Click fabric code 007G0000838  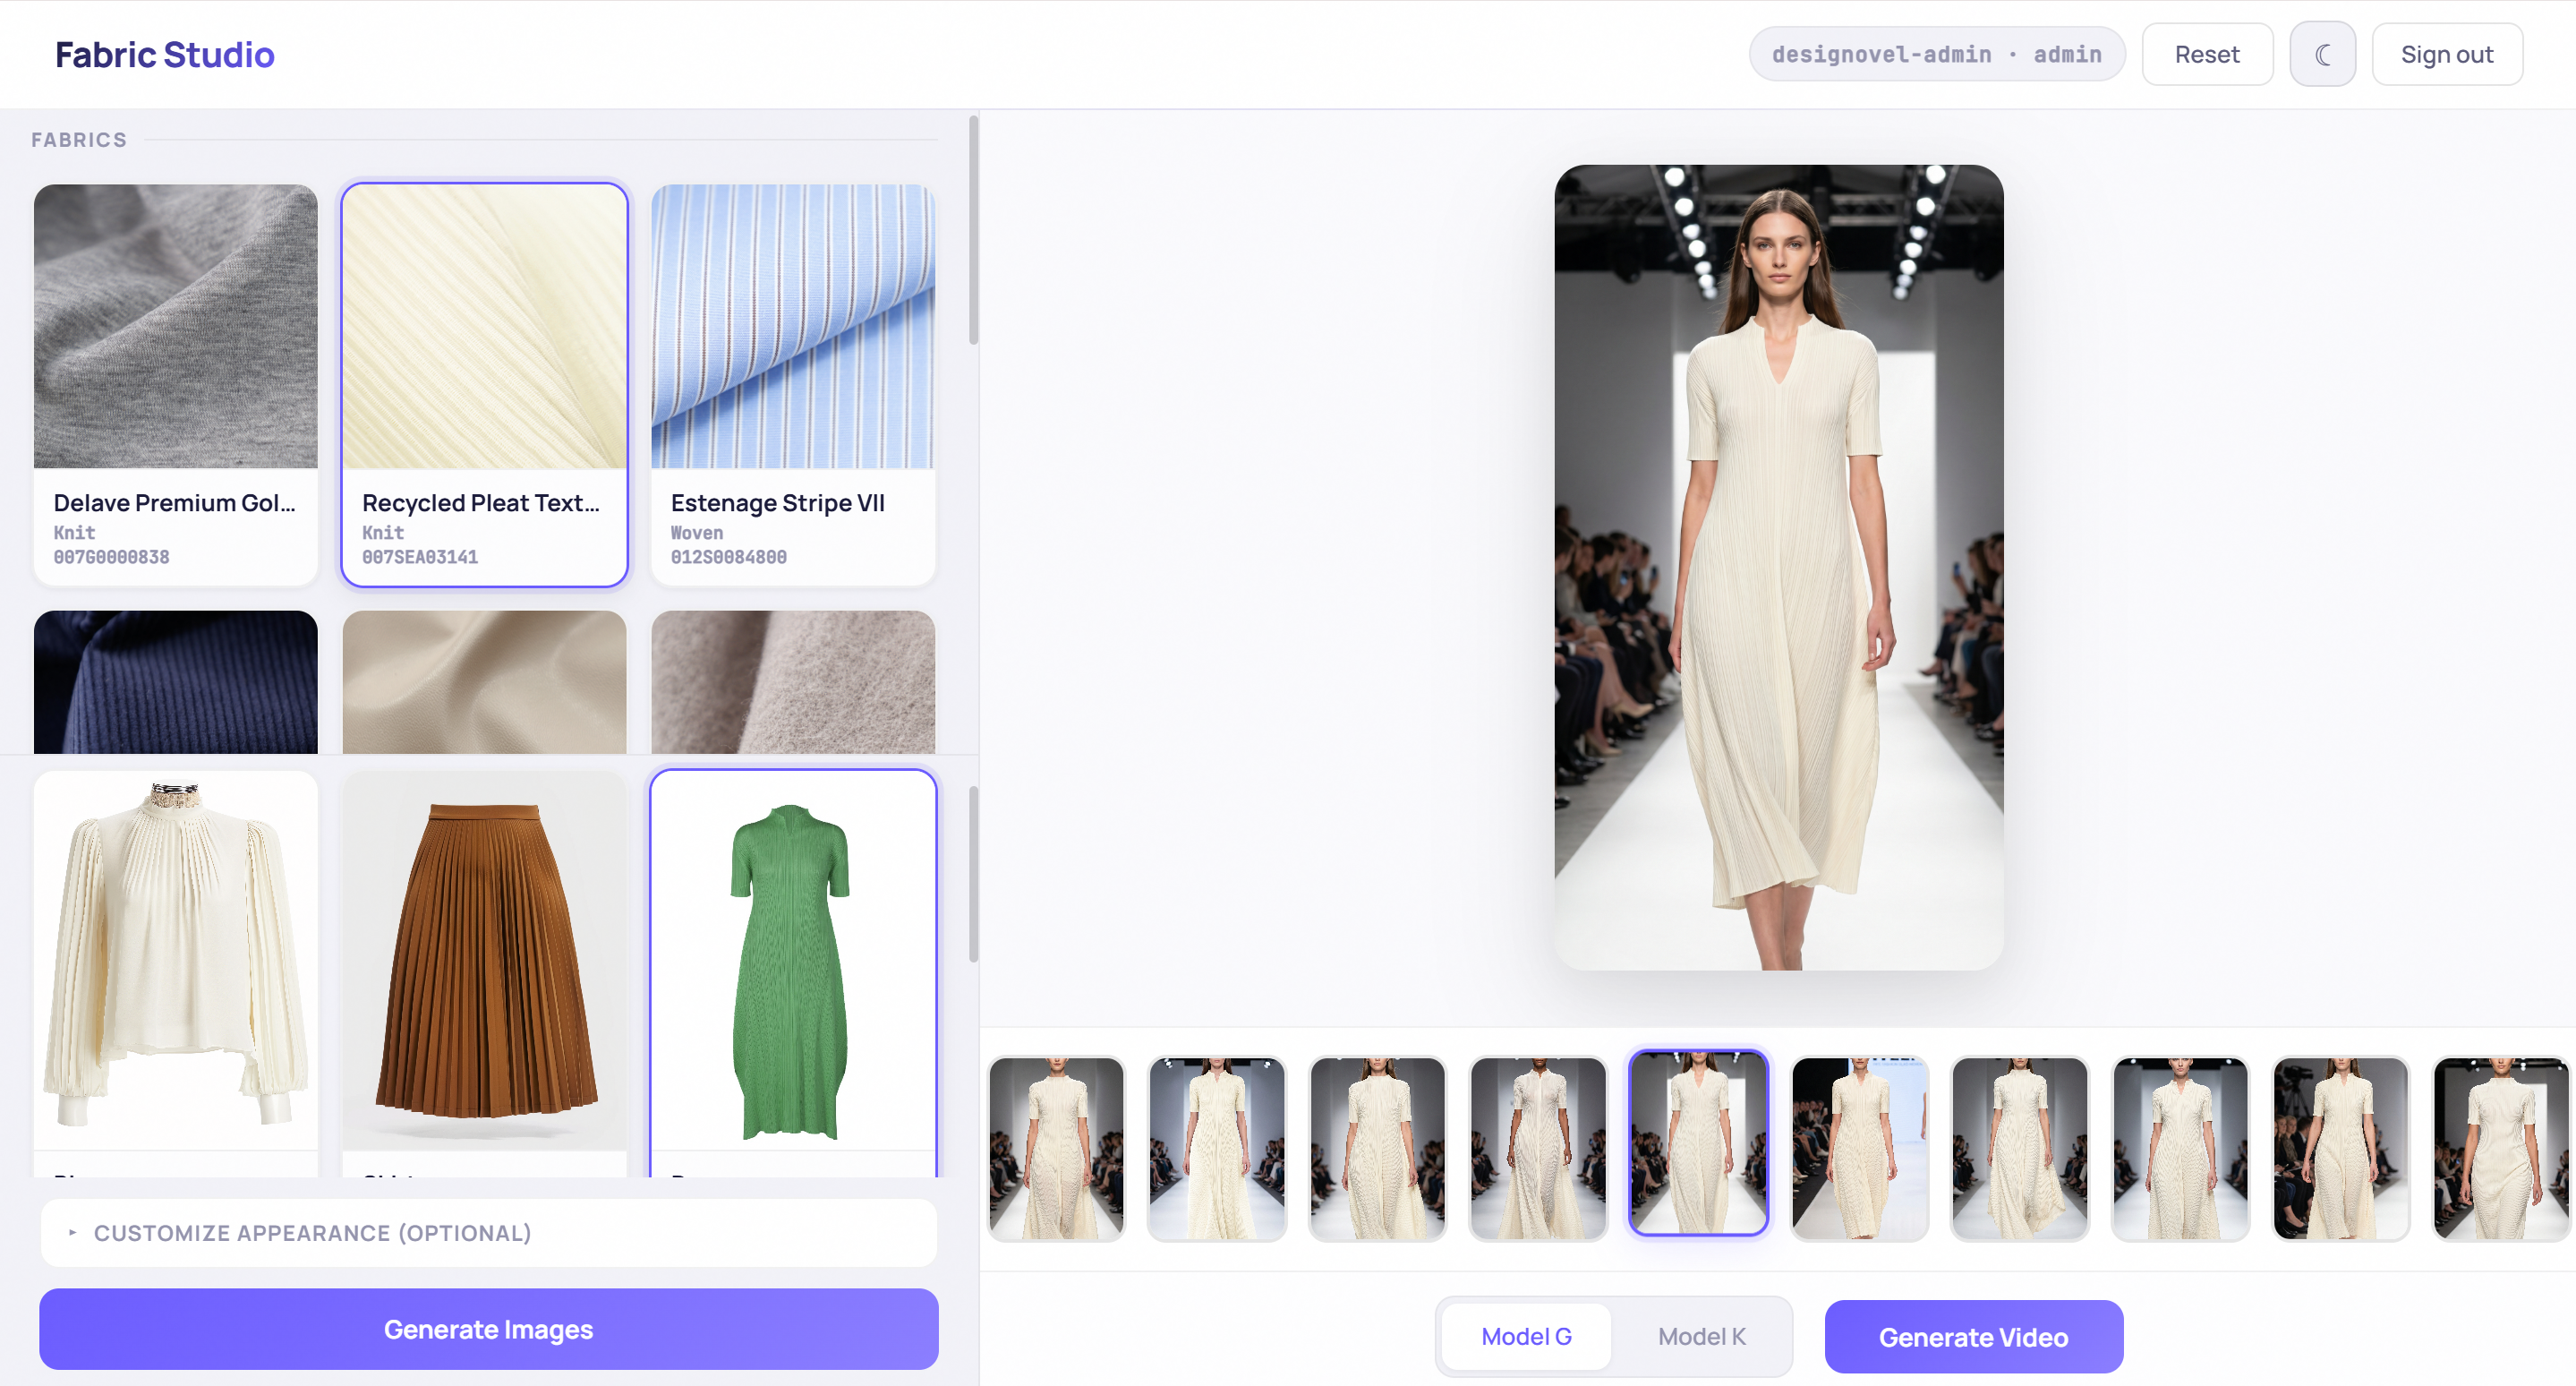pos(111,557)
